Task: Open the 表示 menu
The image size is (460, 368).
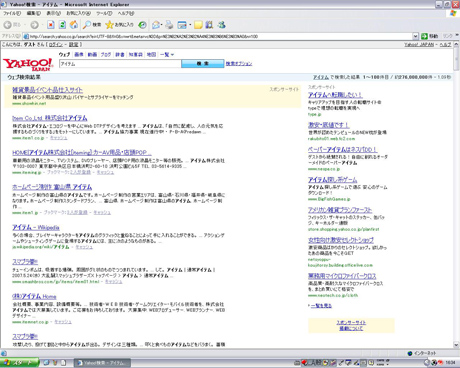Action: pos(53,13)
